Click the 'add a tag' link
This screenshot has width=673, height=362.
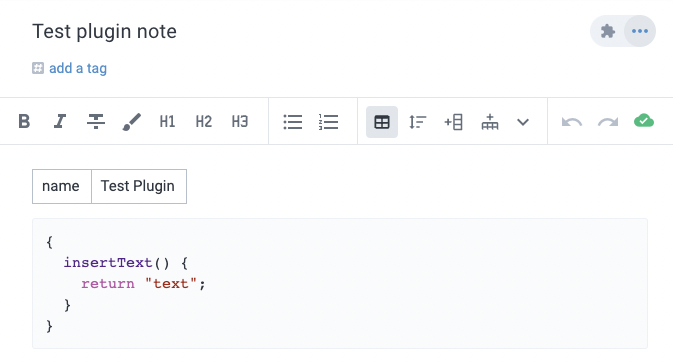[x=78, y=68]
